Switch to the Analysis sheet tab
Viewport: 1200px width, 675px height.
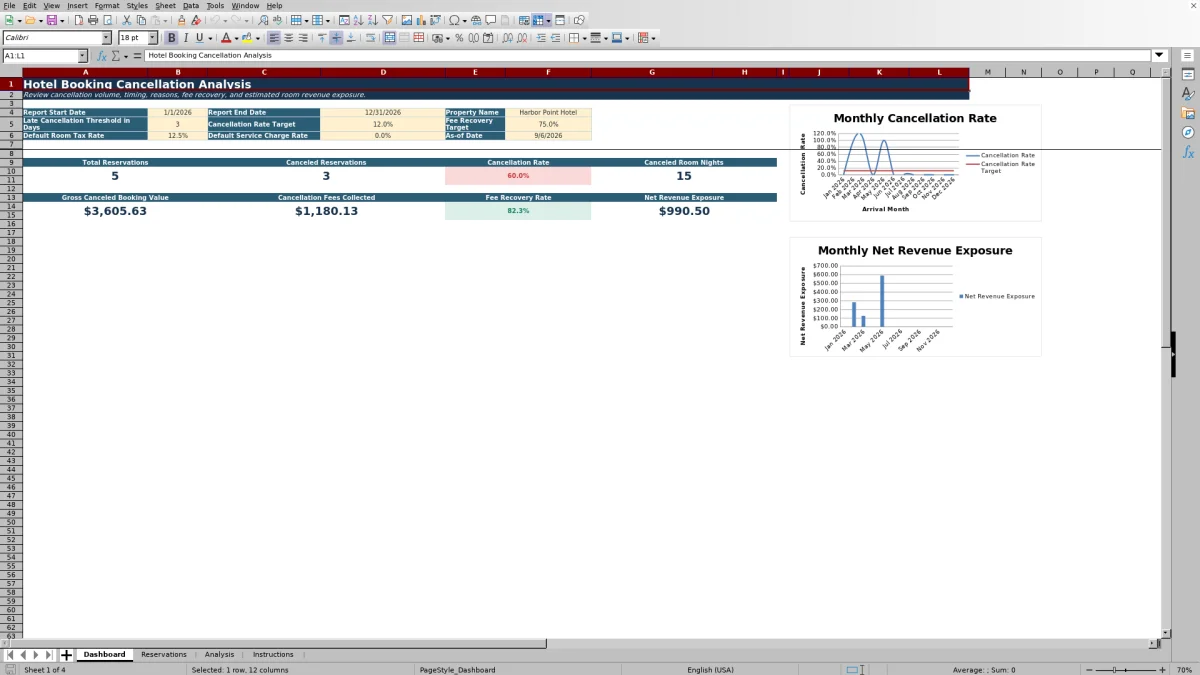(219, 654)
